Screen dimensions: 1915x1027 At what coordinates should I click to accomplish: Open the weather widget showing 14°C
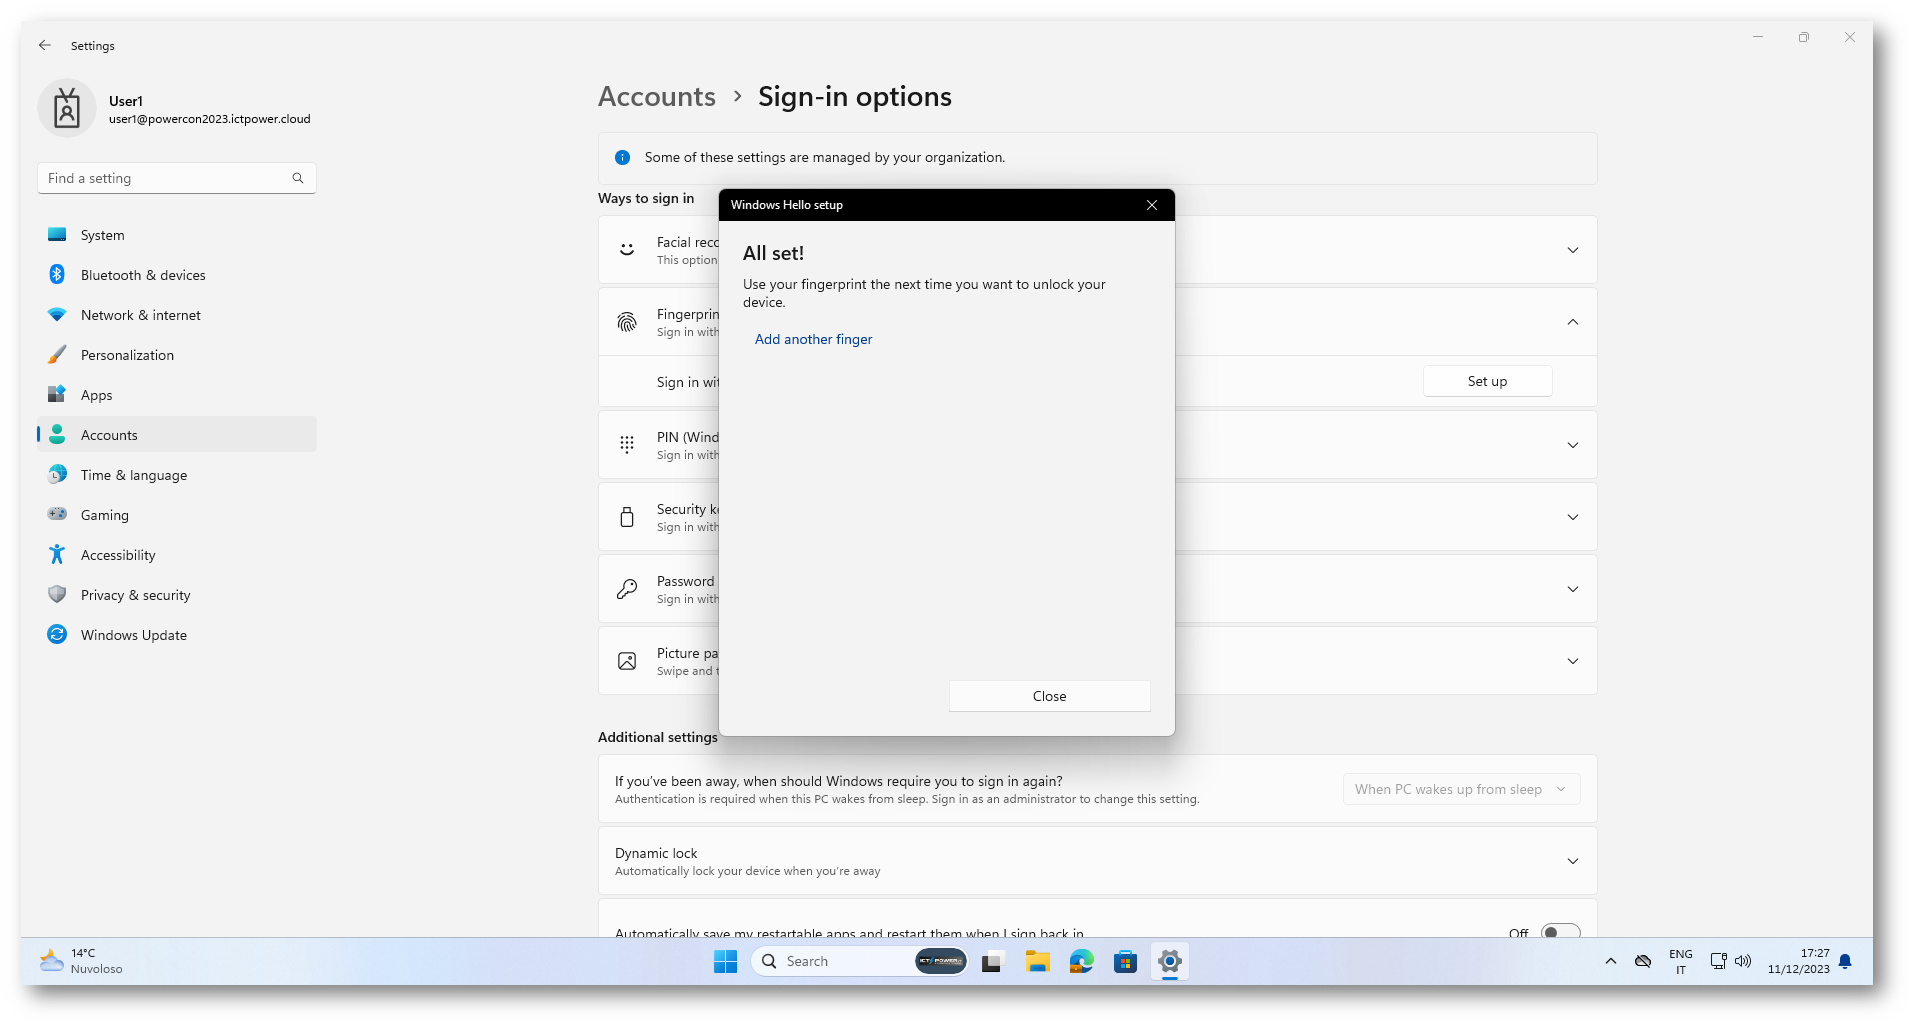[81, 961]
